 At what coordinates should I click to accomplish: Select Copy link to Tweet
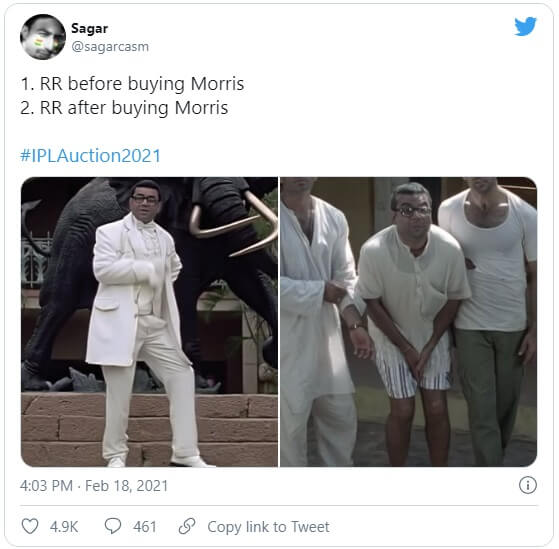pos(268,527)
